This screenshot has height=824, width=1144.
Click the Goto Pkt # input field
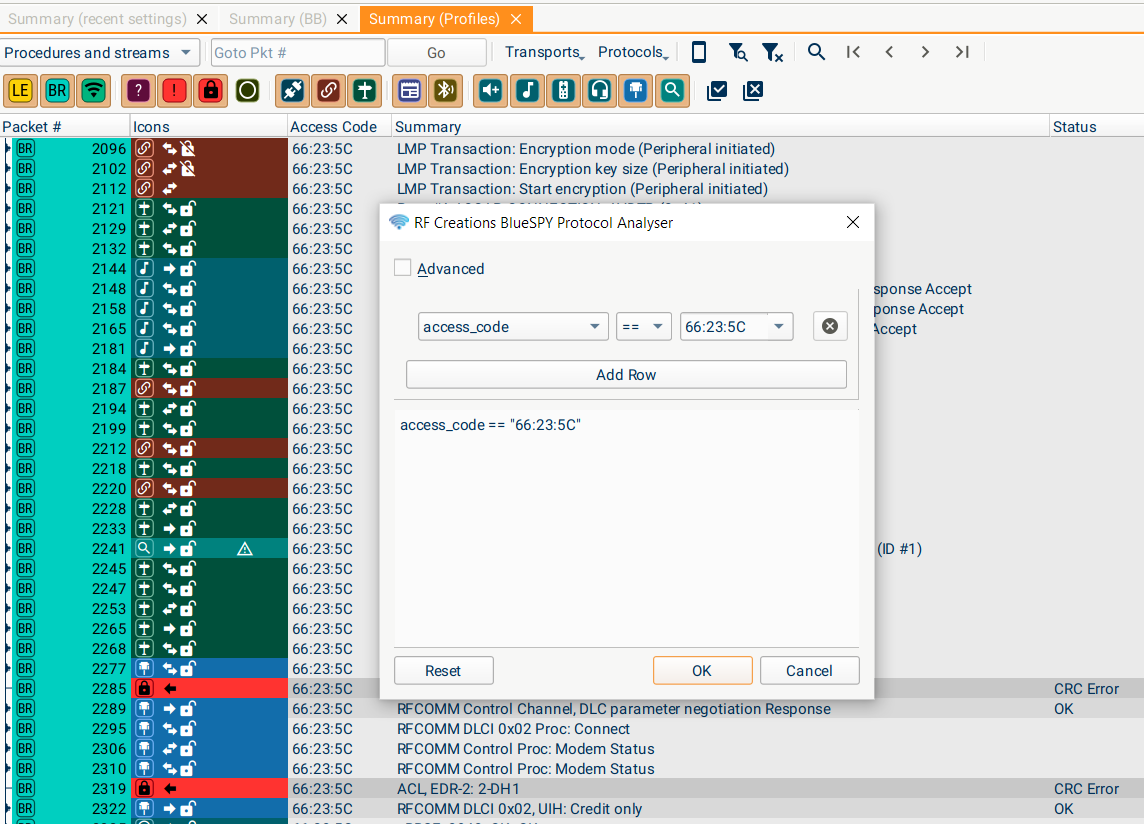coord(297,52)
